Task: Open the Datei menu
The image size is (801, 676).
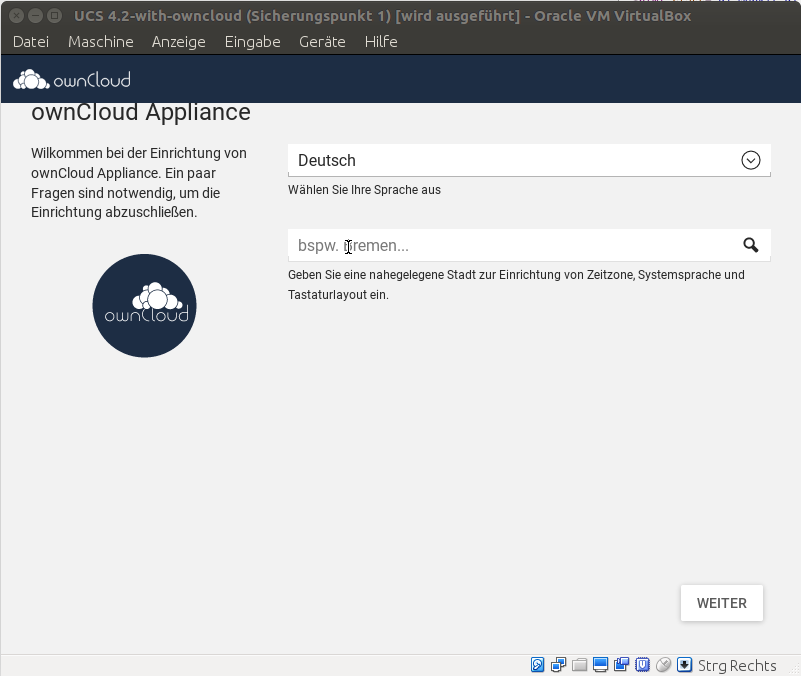Action: 31,41
